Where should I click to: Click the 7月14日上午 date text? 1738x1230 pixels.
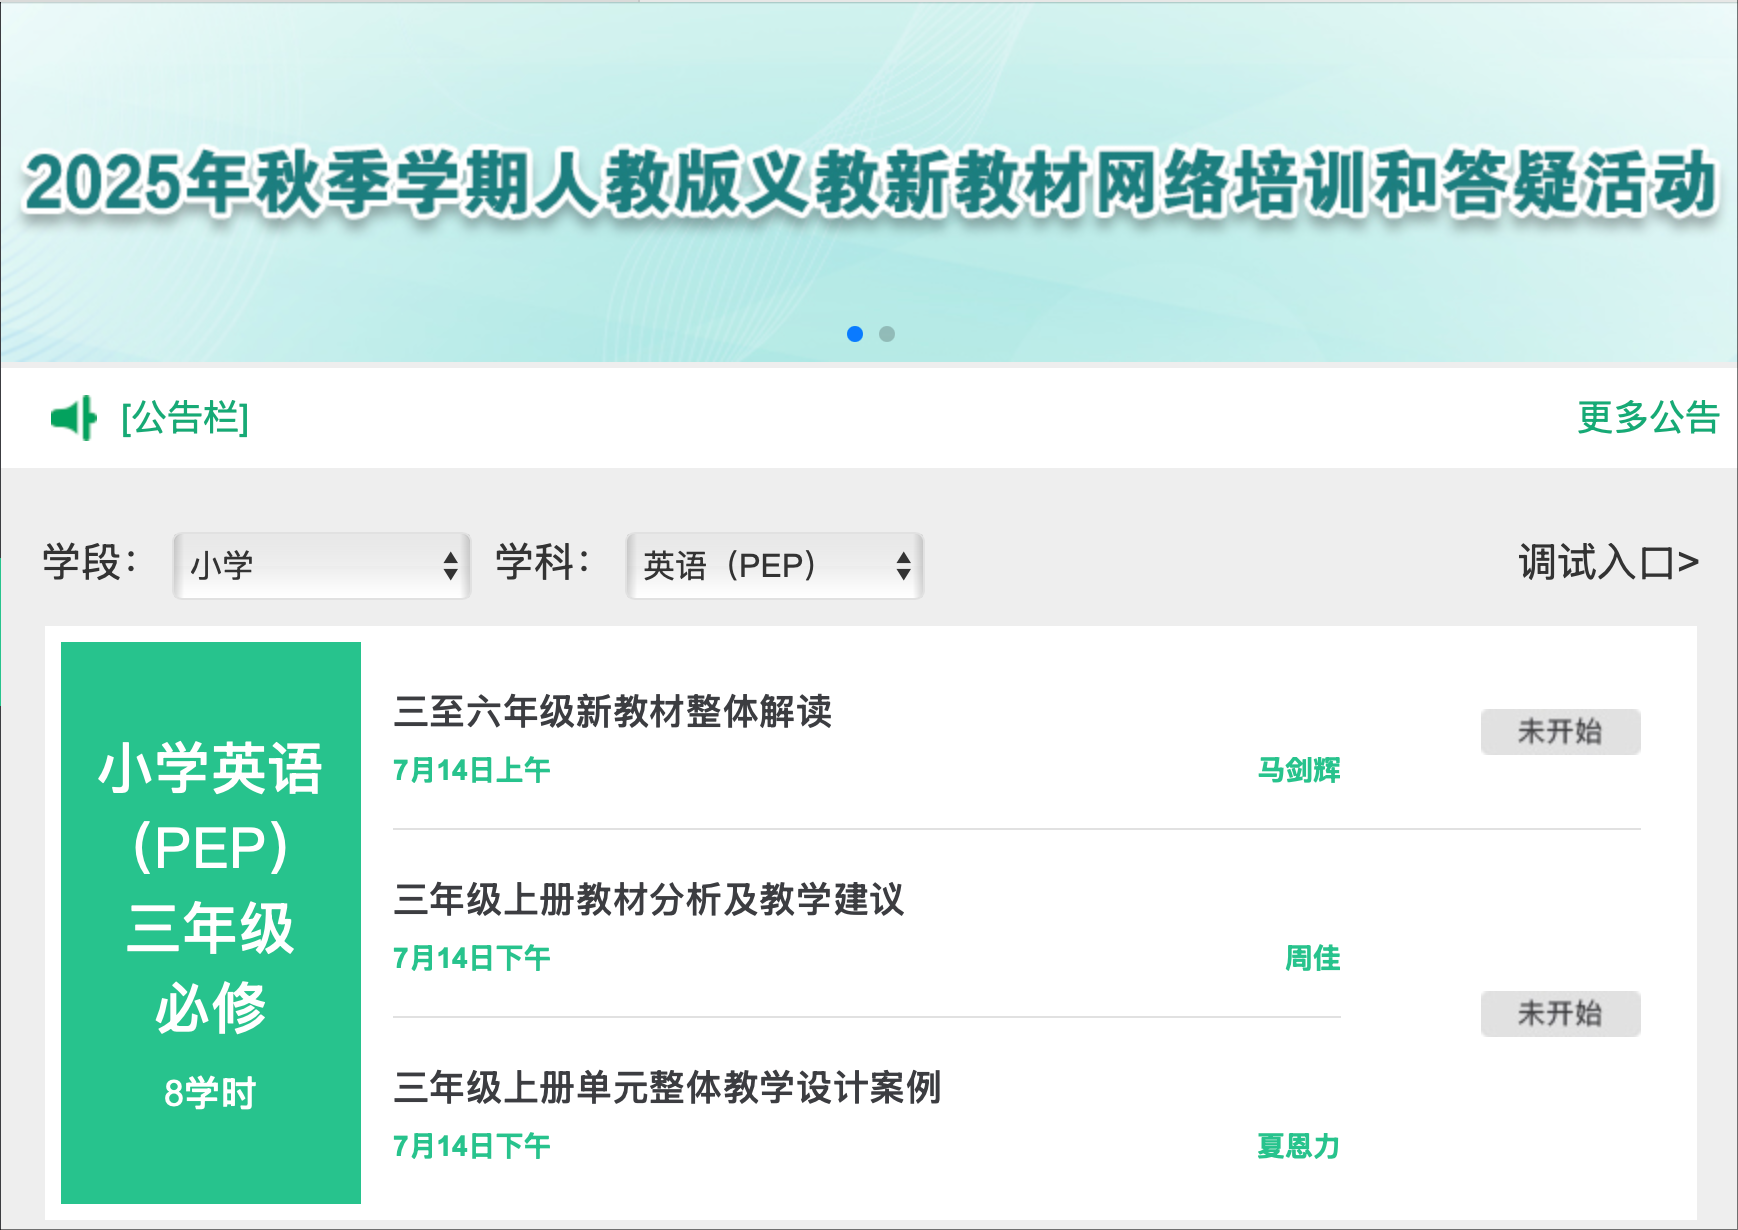pos(472,770)
